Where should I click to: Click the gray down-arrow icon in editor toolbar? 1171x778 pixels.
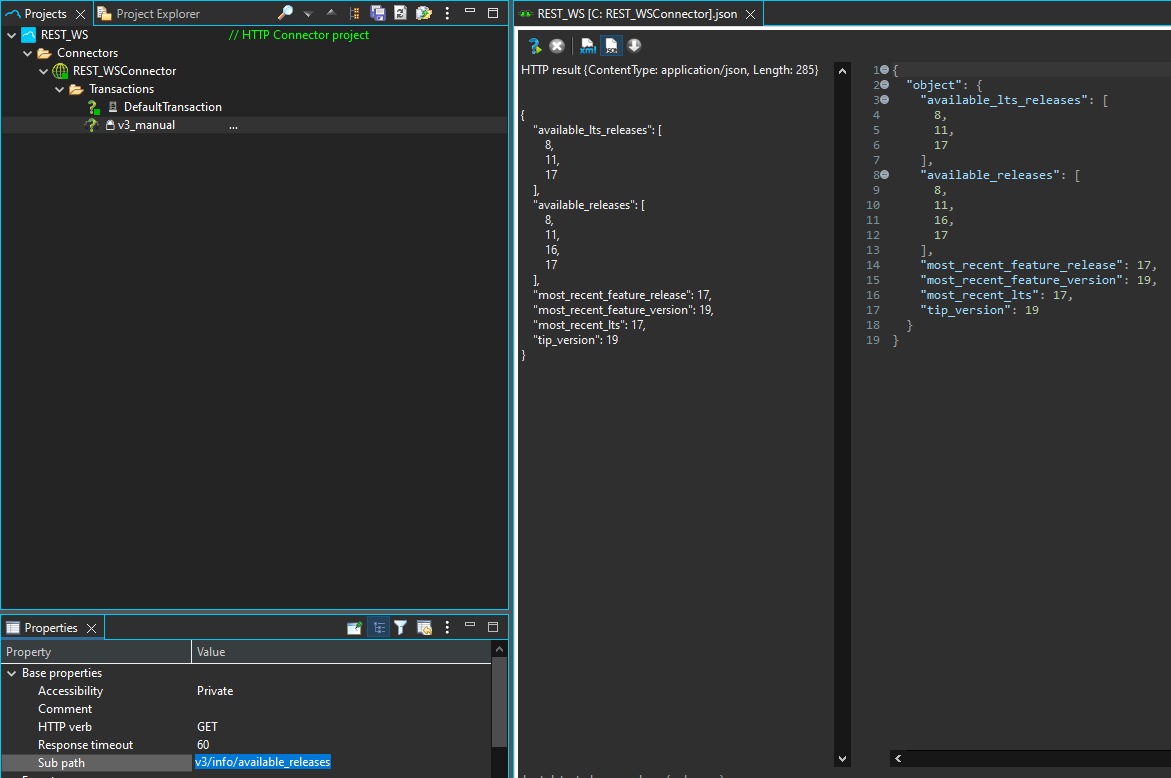(634, 46)
